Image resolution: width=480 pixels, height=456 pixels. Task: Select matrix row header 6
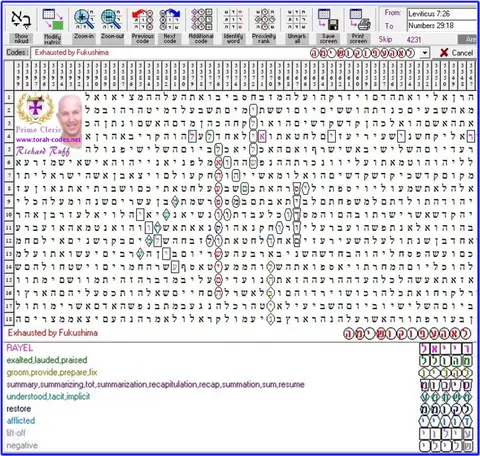coord(9,163)
